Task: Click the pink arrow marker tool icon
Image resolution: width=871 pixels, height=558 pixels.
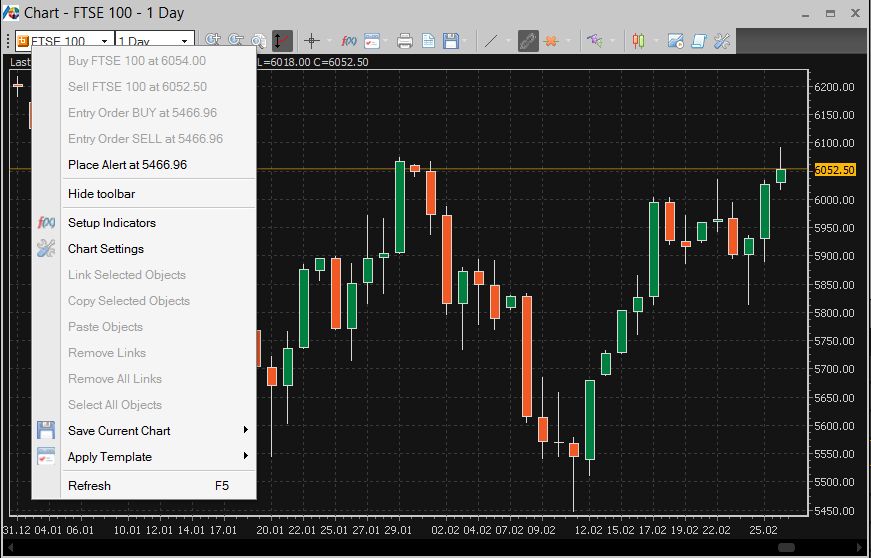Action: click(595, 41)
